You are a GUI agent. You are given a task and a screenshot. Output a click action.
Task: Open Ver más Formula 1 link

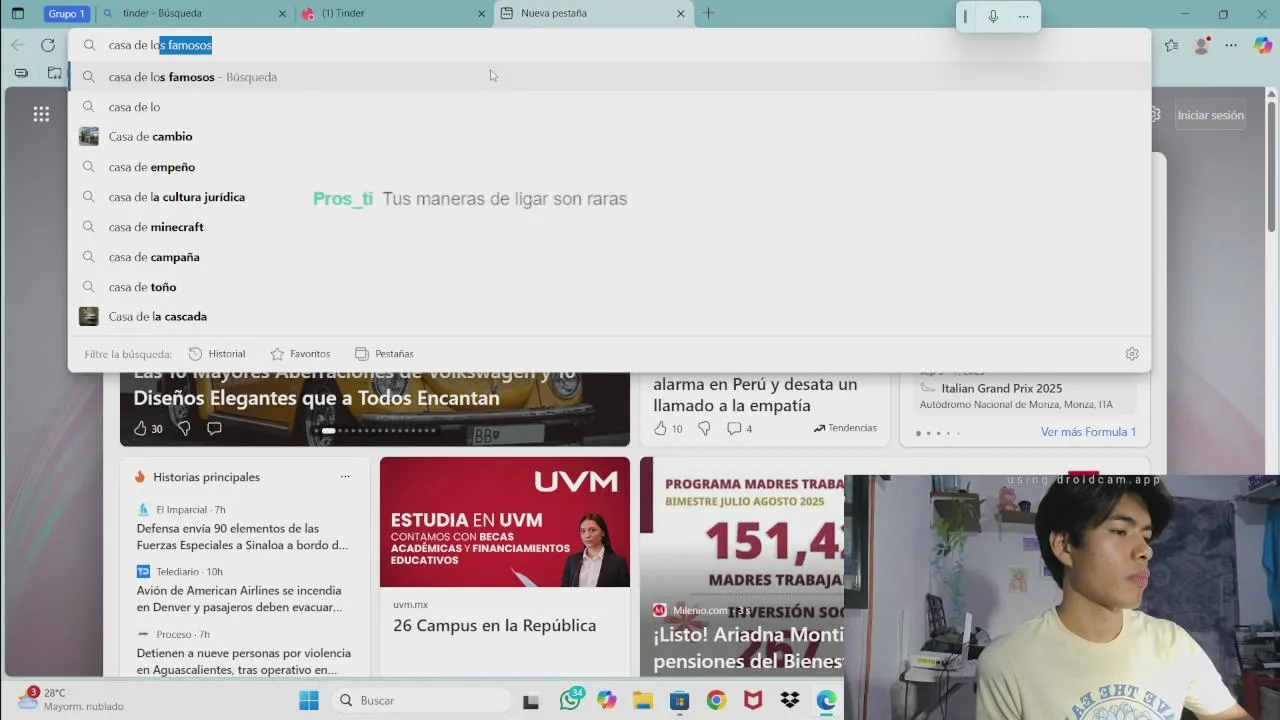(x=1088, y=432)
